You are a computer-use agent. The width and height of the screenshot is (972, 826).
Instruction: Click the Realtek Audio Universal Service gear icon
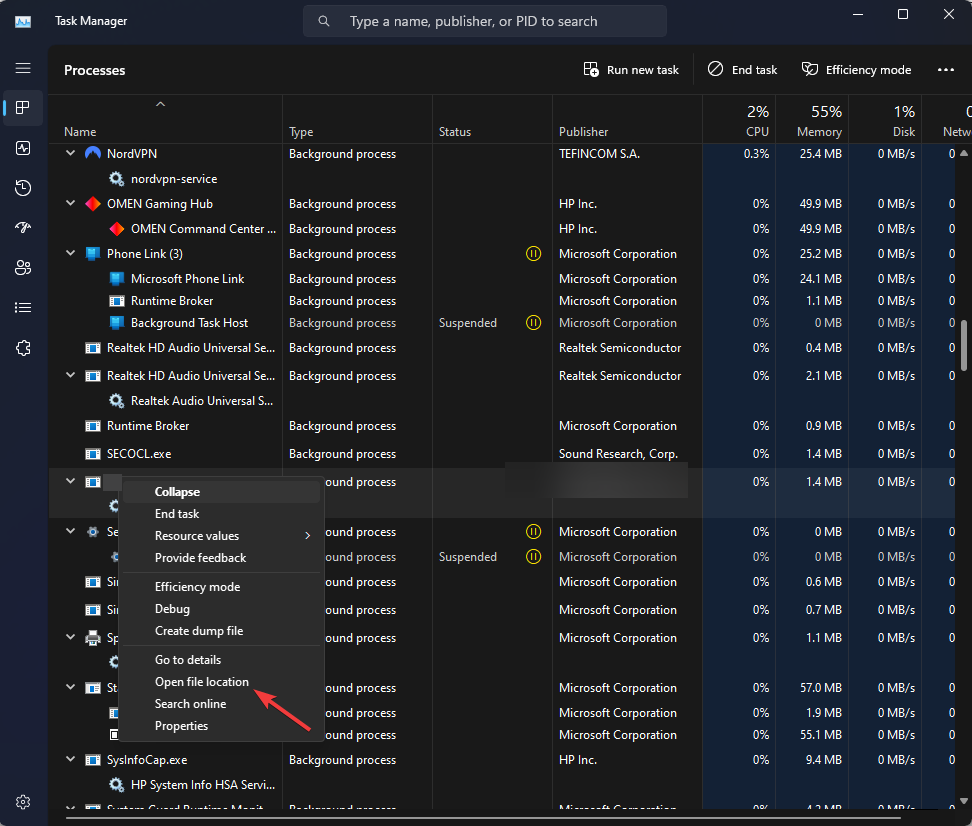point(116,401)
